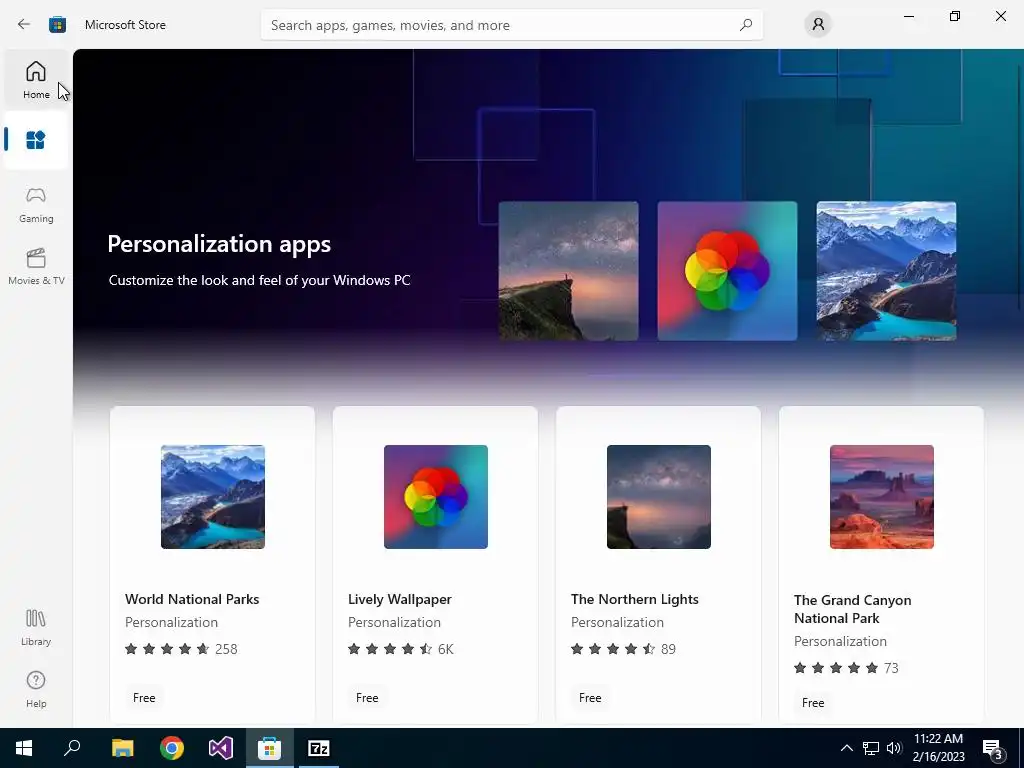
Task: Click Lively Wallpaper title
Action: [x=400, y=599]
